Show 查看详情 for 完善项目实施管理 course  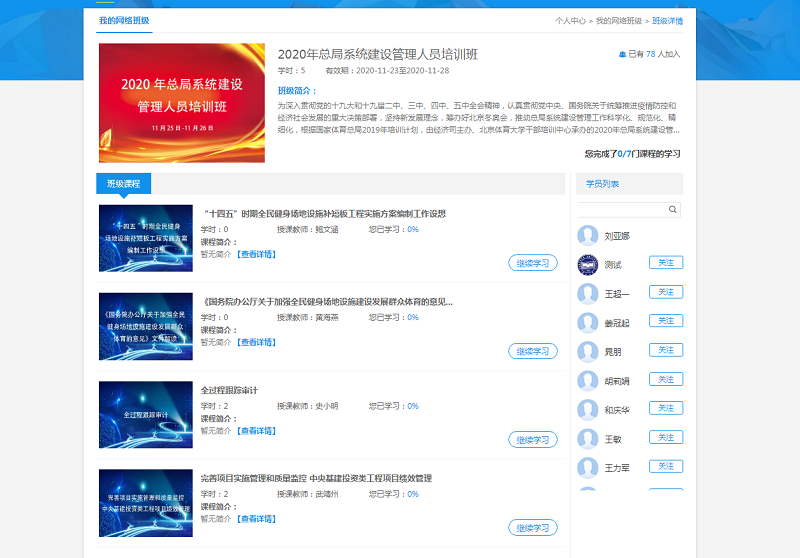pos(255,519)
